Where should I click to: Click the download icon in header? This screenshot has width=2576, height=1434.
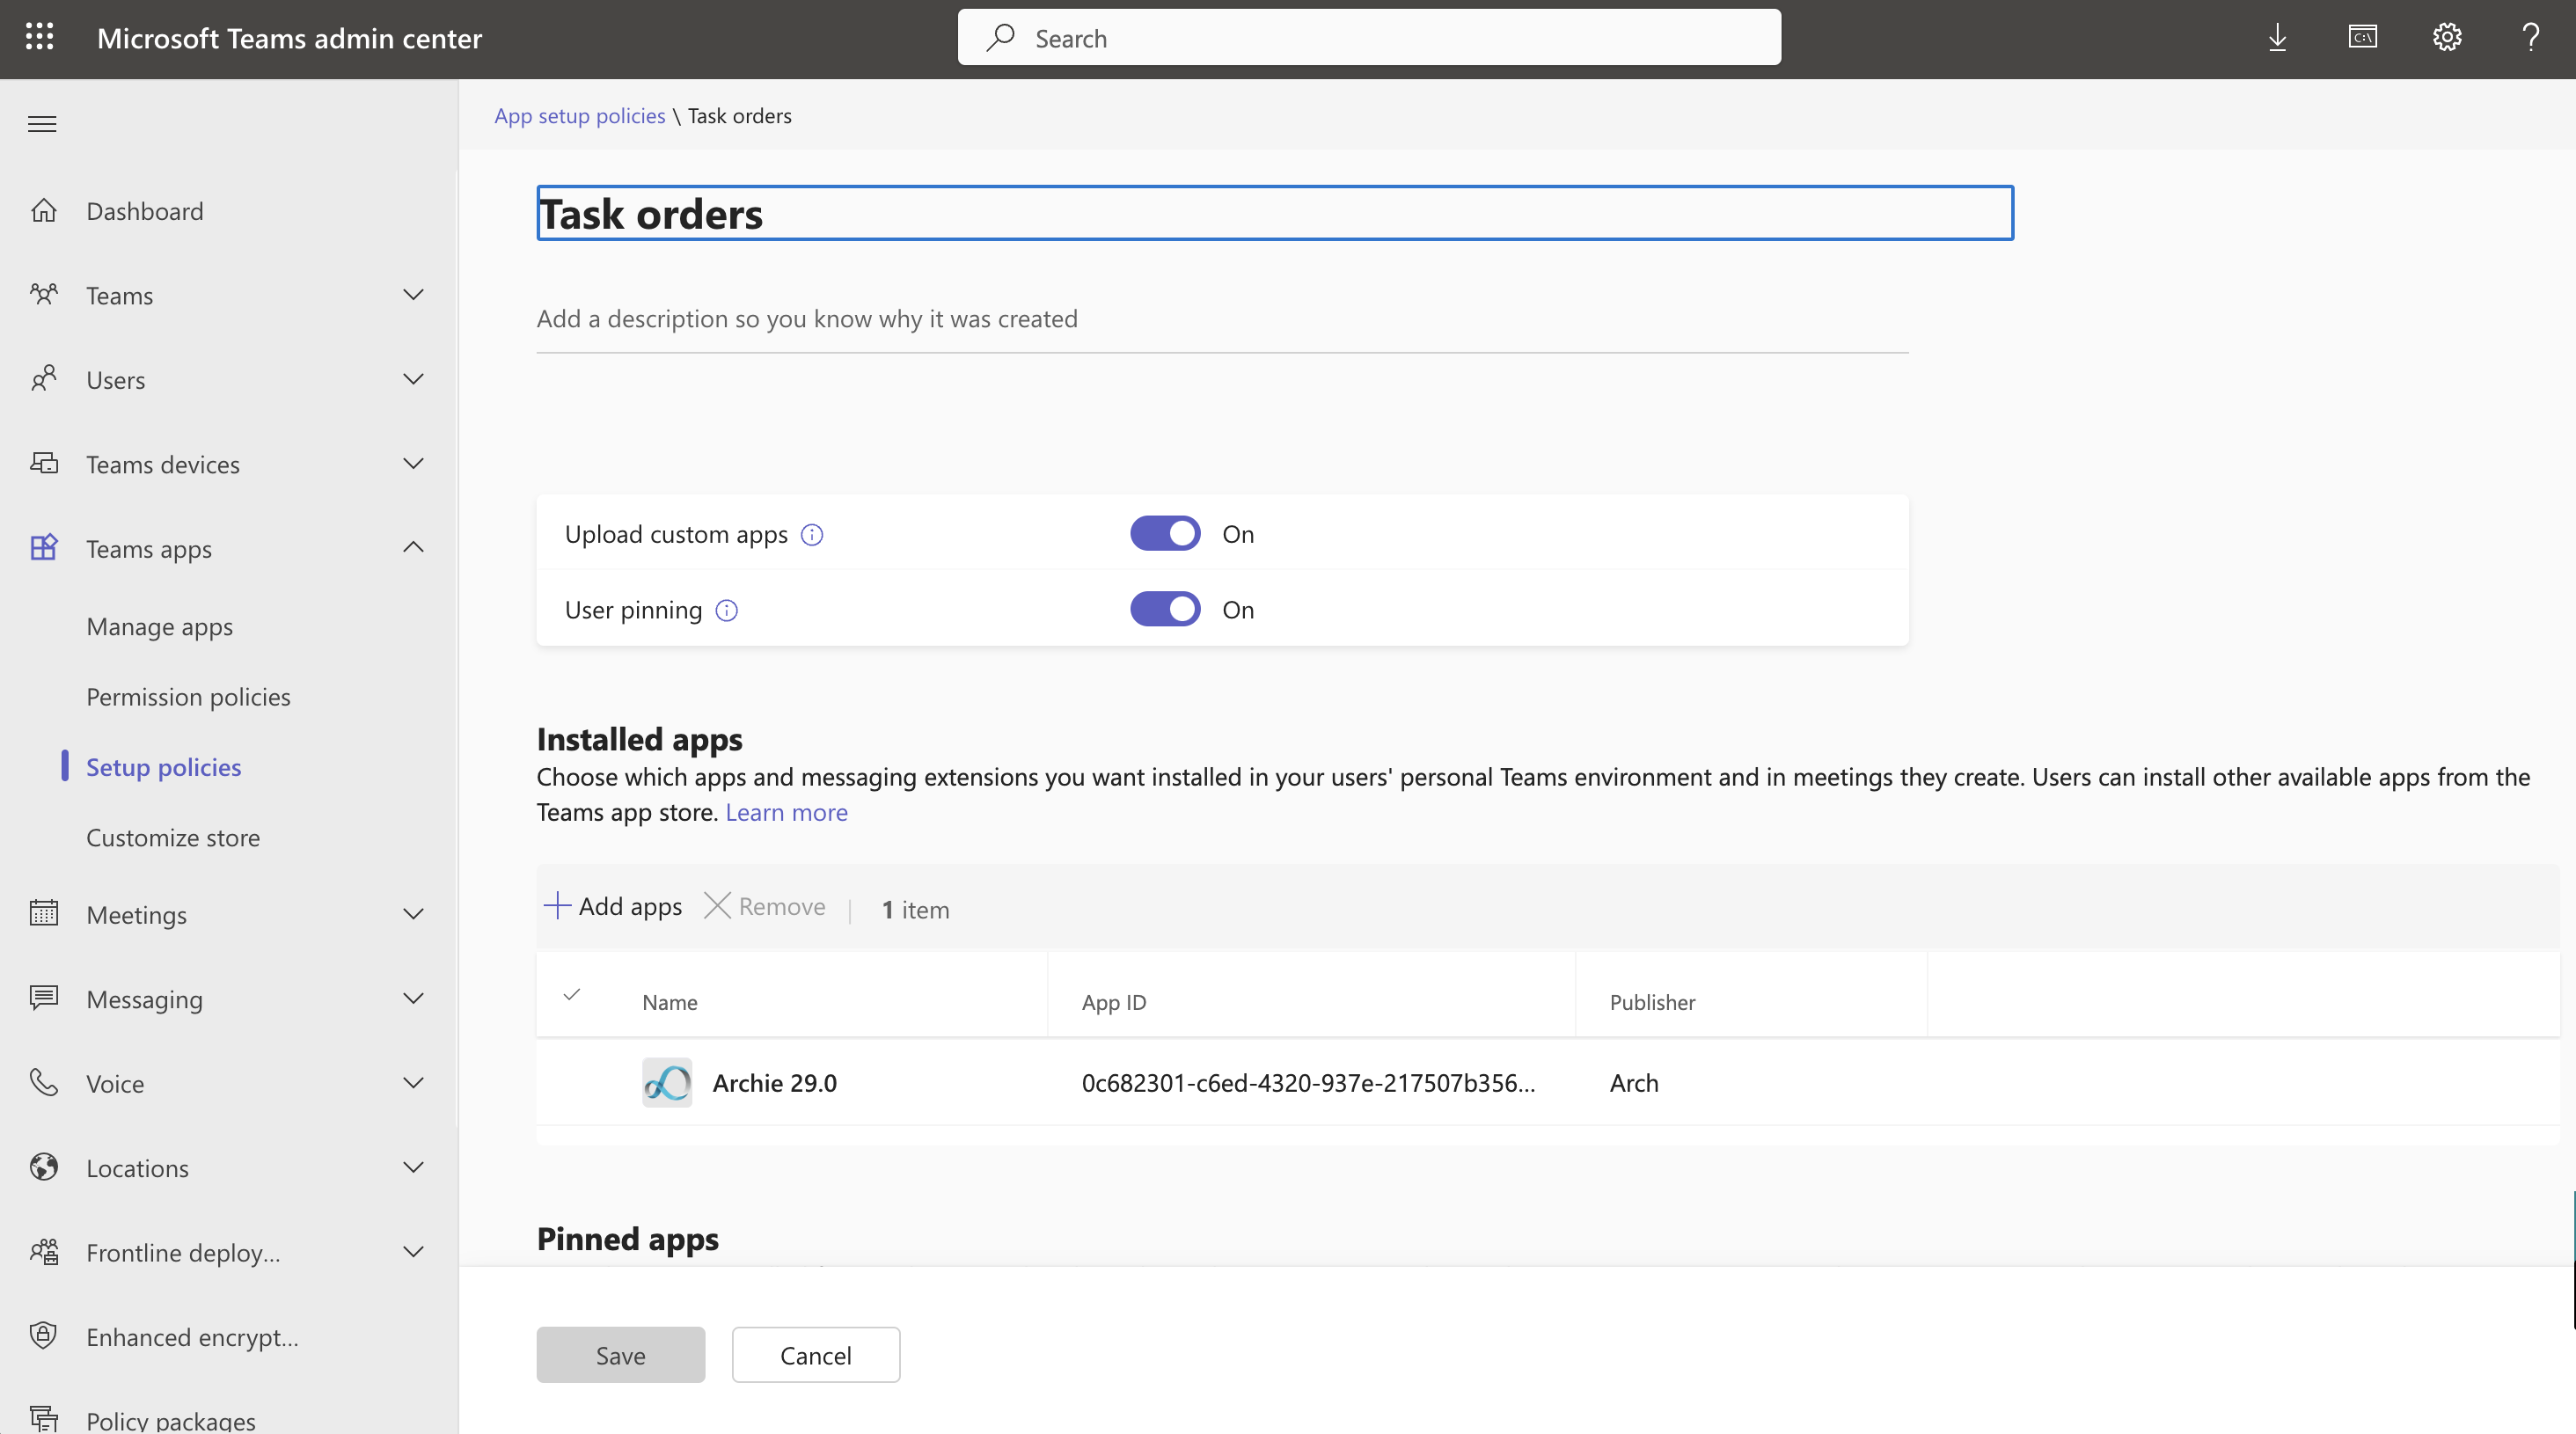tap(2277, 38)
